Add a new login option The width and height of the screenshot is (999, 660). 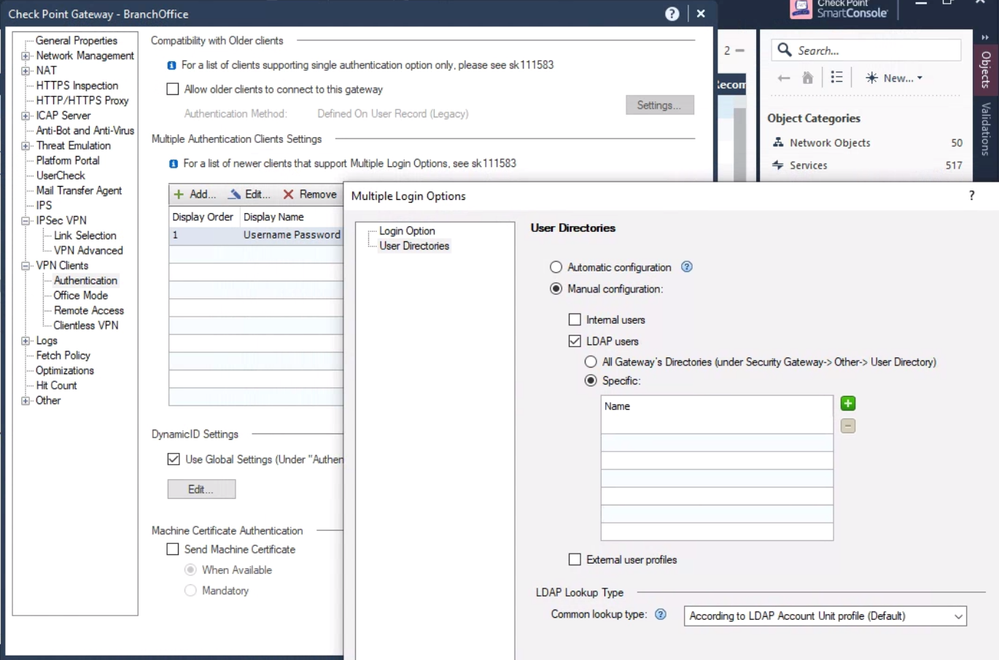pyautogui.click(x=195, y=194)
